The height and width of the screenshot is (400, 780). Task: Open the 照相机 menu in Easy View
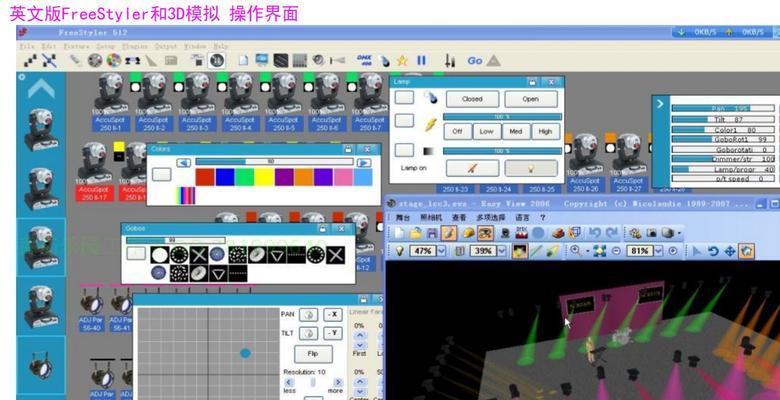tap(431, 218)
